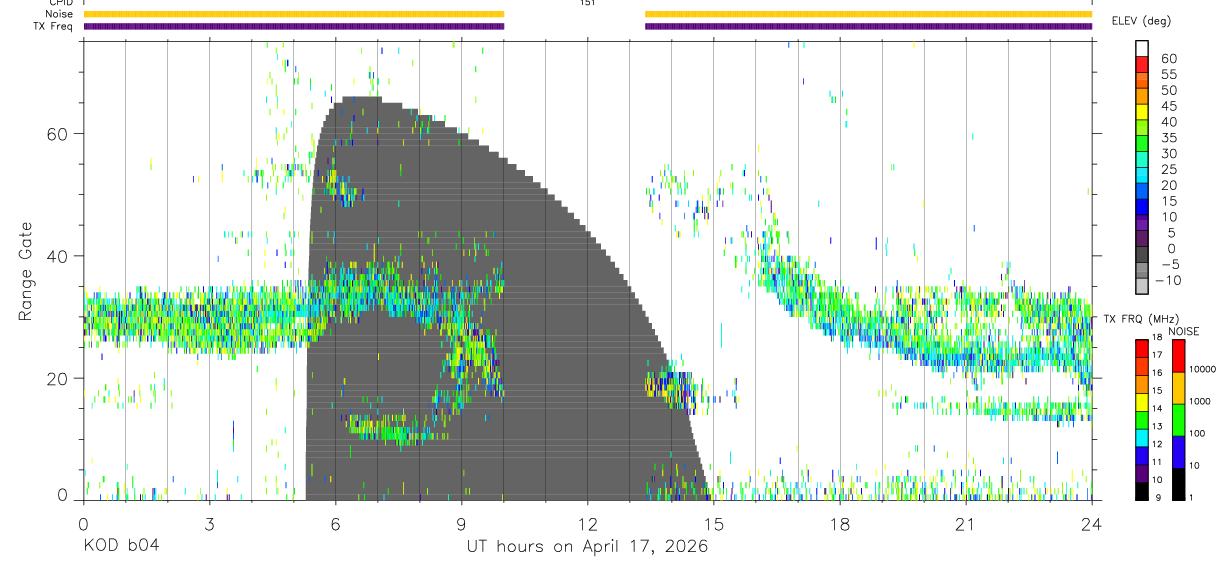Click the right yellow Noise bar segment
Image resolution: width=1228 pixels, height=567 pixels.
click(869, 14)
